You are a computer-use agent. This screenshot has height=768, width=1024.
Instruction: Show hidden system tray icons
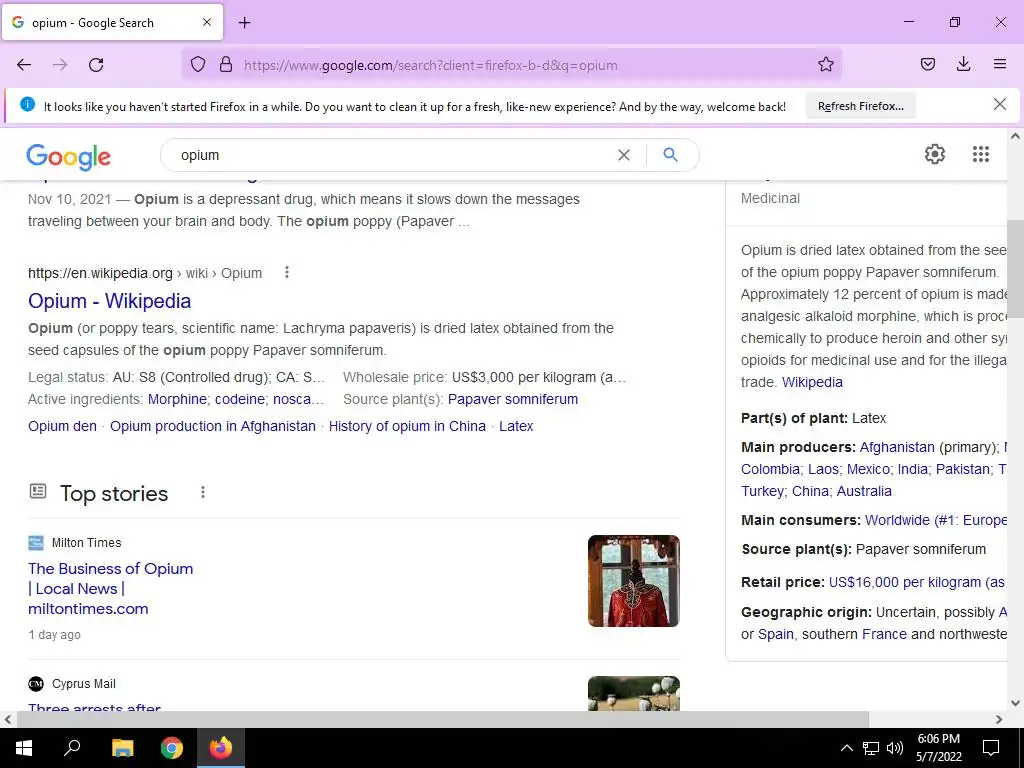pos(846,748)
